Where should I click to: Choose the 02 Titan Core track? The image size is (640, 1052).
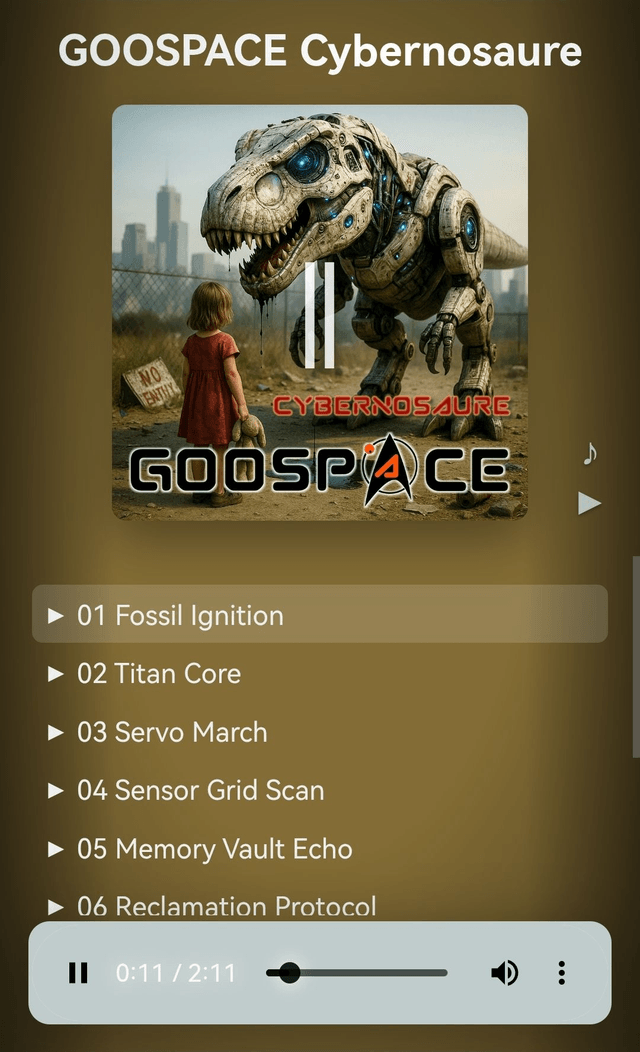coord(158,674)
